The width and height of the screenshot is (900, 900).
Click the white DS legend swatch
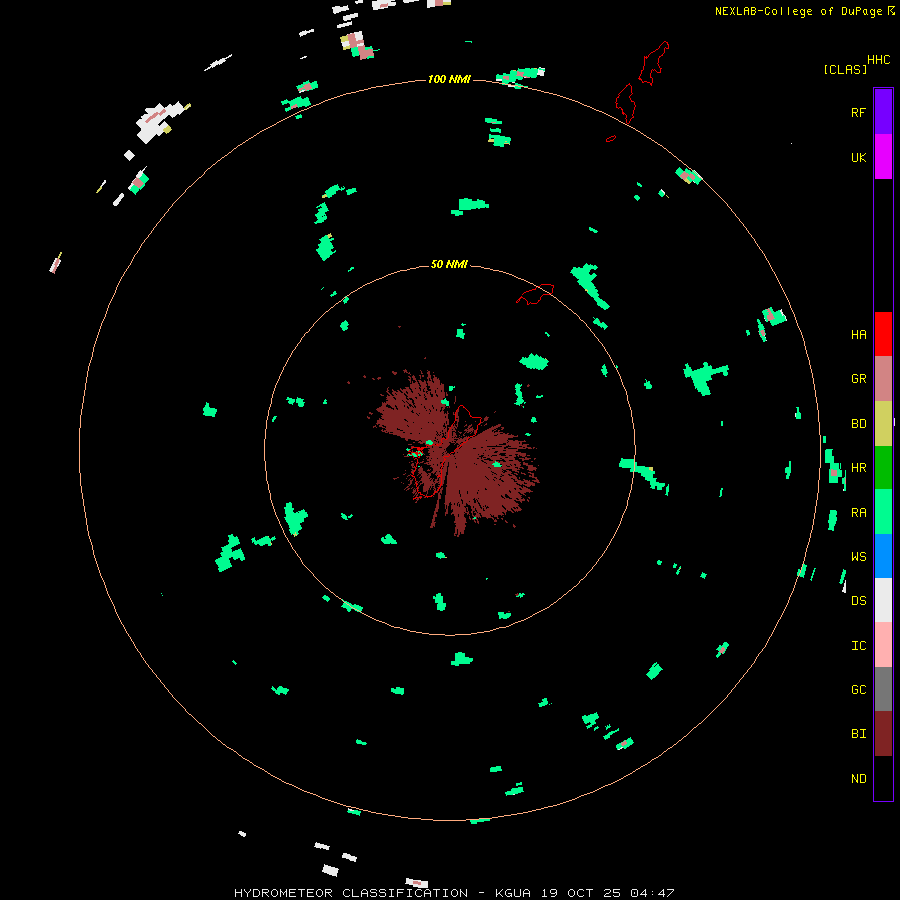coord(883,600)
